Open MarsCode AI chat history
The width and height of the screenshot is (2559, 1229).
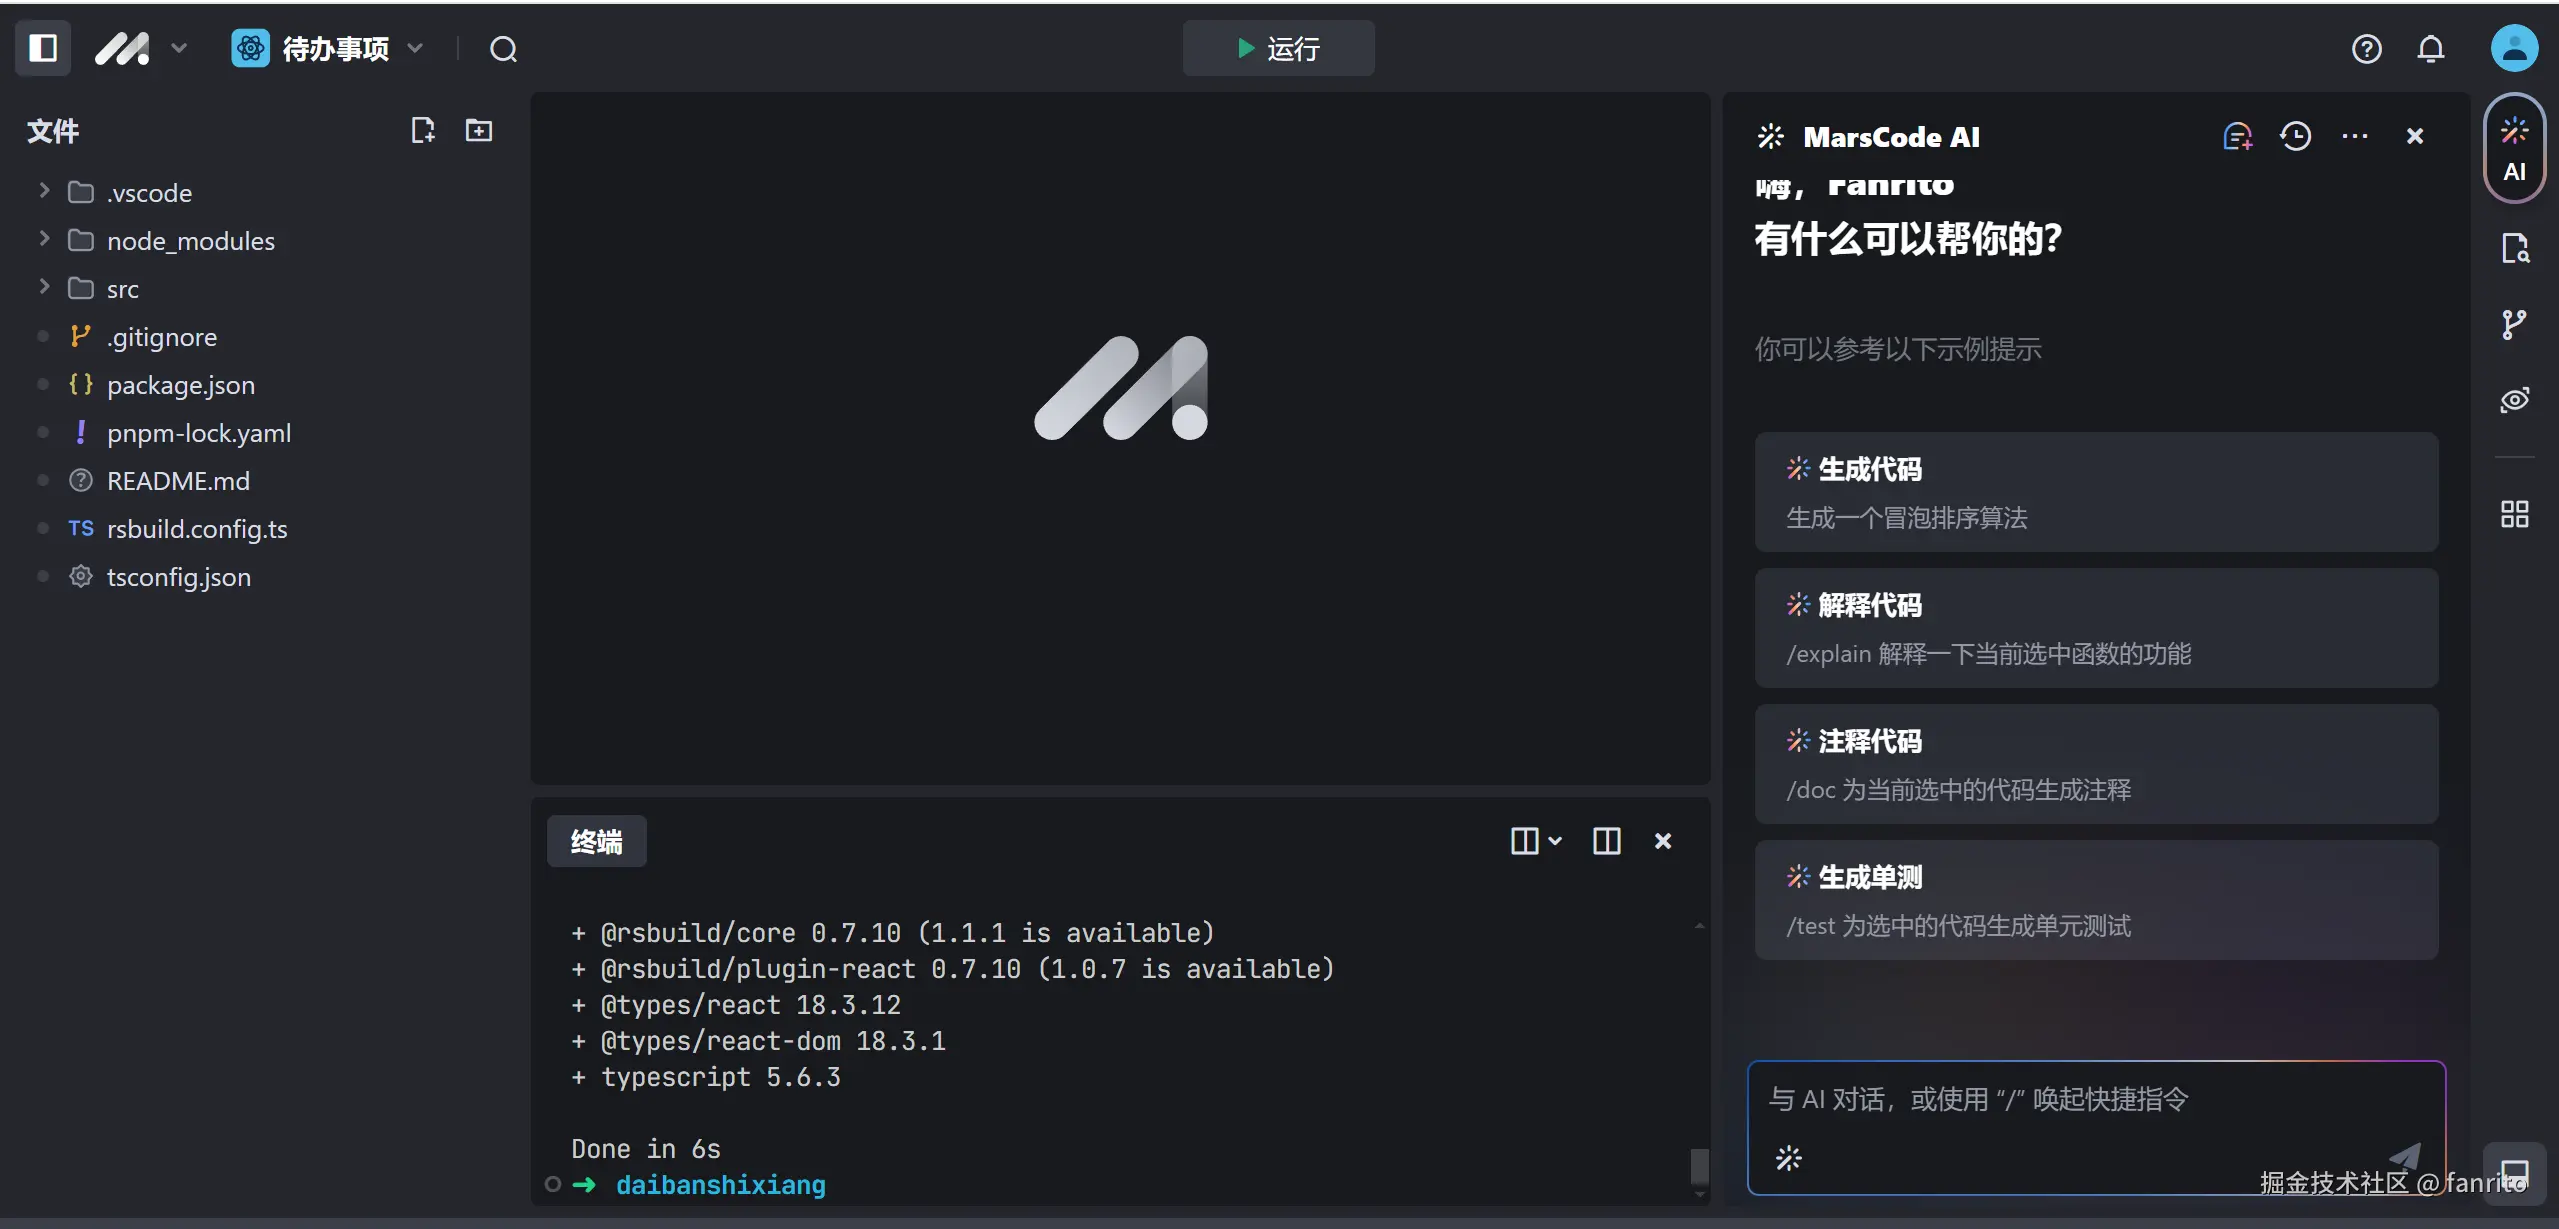(x=2295, y=136)
